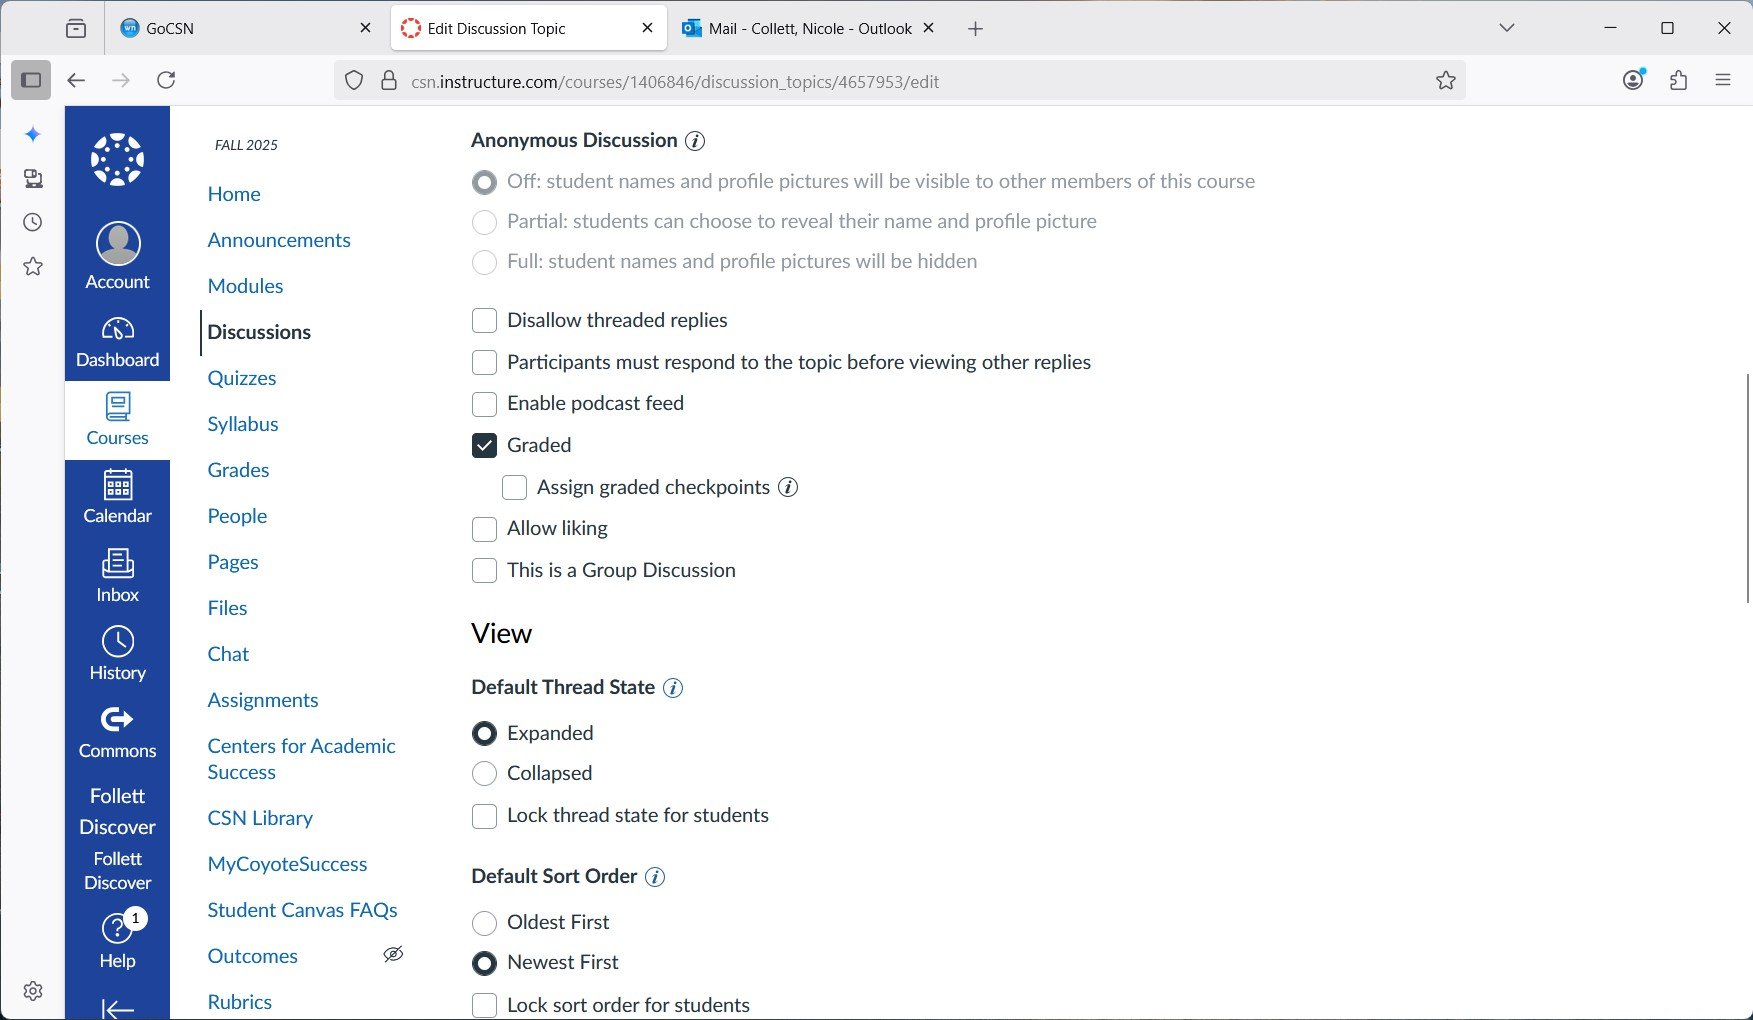Image resolution: width=1753 pixels, height=1020 pixels.
Task: Open the Canvas Inbox icon
Action: tap(117, 564)
